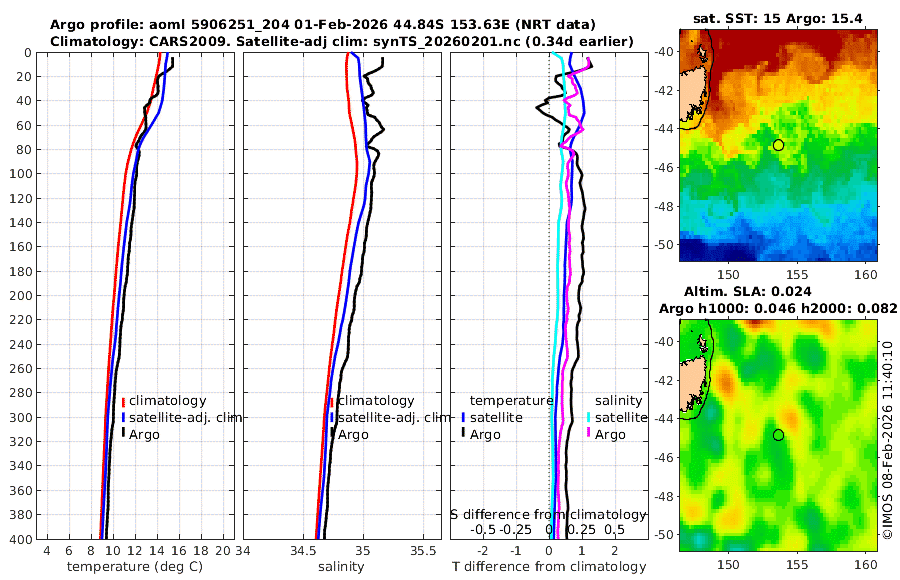Click the 'Altim. SLA: 0.024' label
900x580 pixels.
click(x=747, y=291)
